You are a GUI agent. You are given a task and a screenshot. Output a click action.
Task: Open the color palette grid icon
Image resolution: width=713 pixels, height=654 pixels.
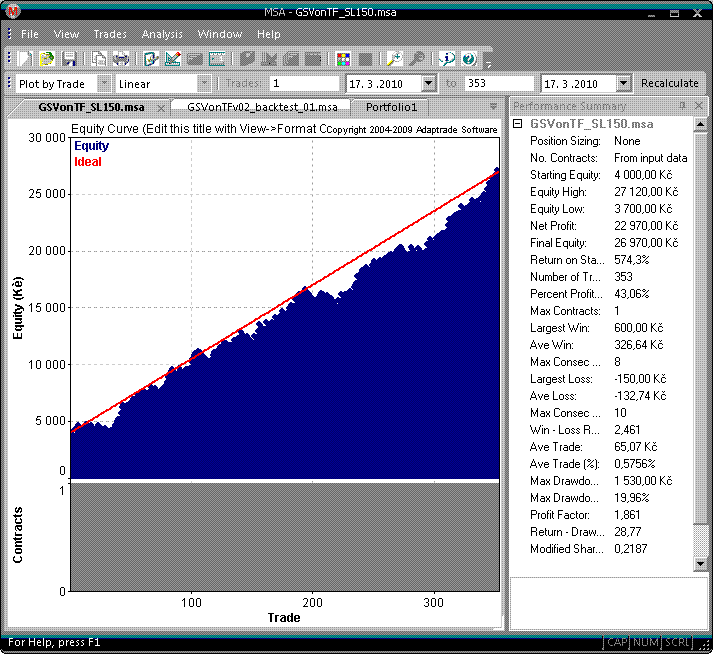point(343,59)
